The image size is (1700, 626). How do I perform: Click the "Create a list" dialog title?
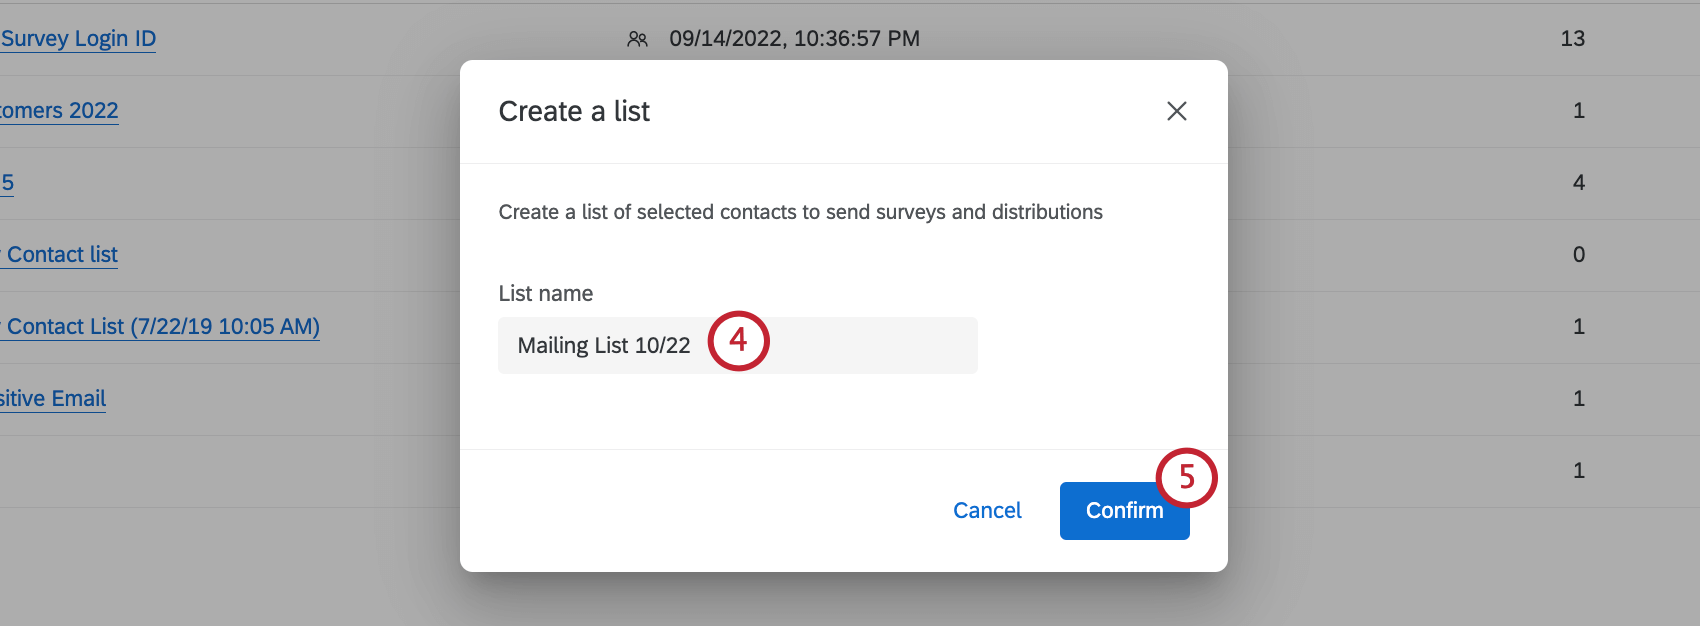point(574,111)
